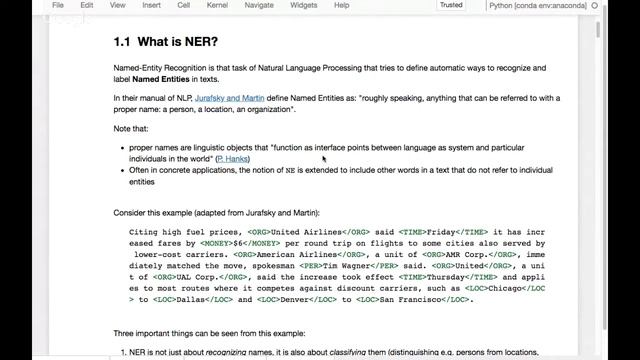Click 'Three important things can be seen' line
640x360 pixels.
pyautogui.click(x=209, y=333)
